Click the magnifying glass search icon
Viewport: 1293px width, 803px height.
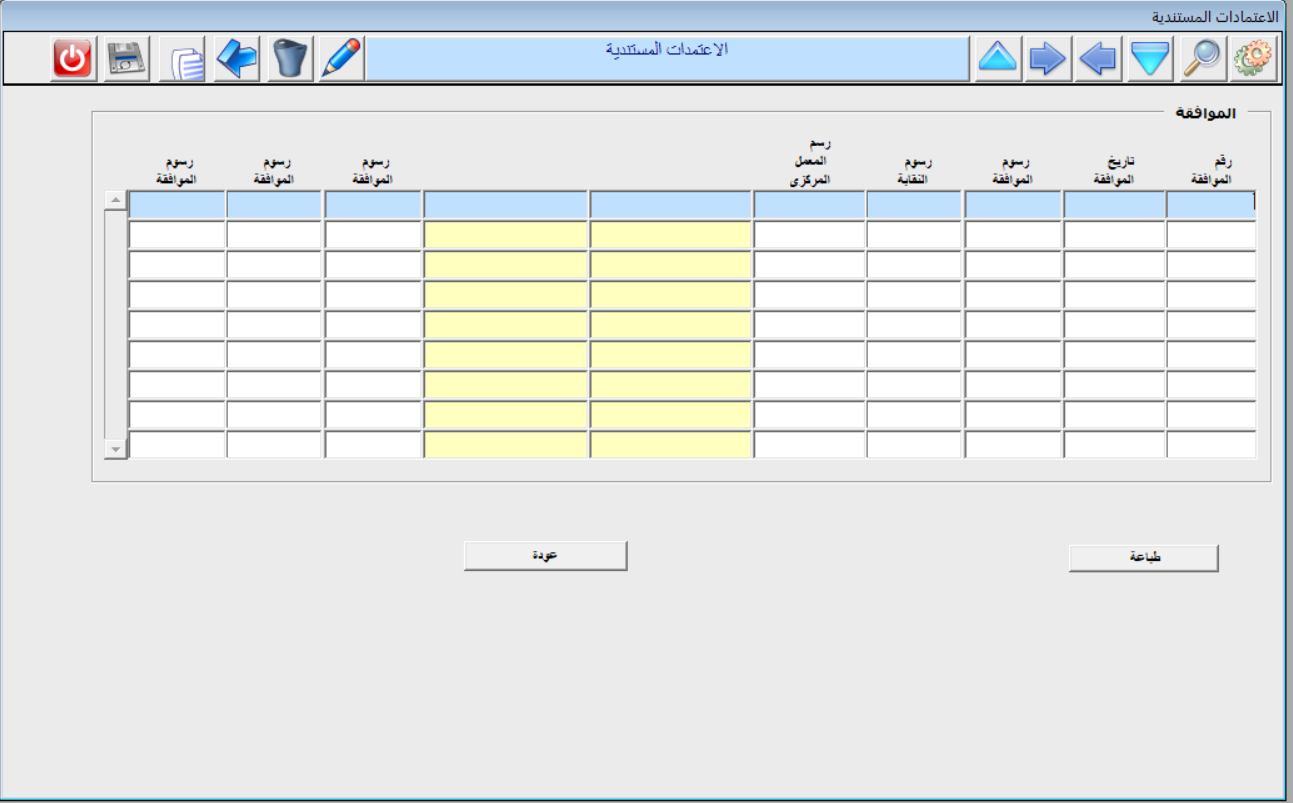pos(1202,60)
